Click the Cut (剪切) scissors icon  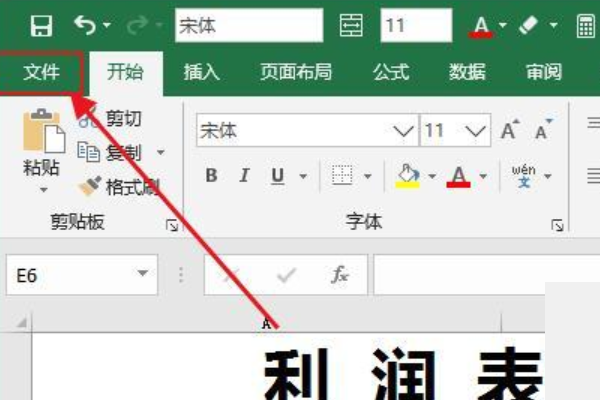(88, 119)
